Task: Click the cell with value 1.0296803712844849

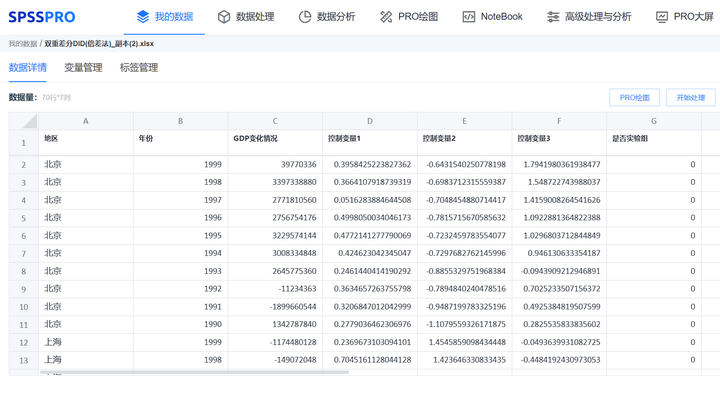Action: 559,236
